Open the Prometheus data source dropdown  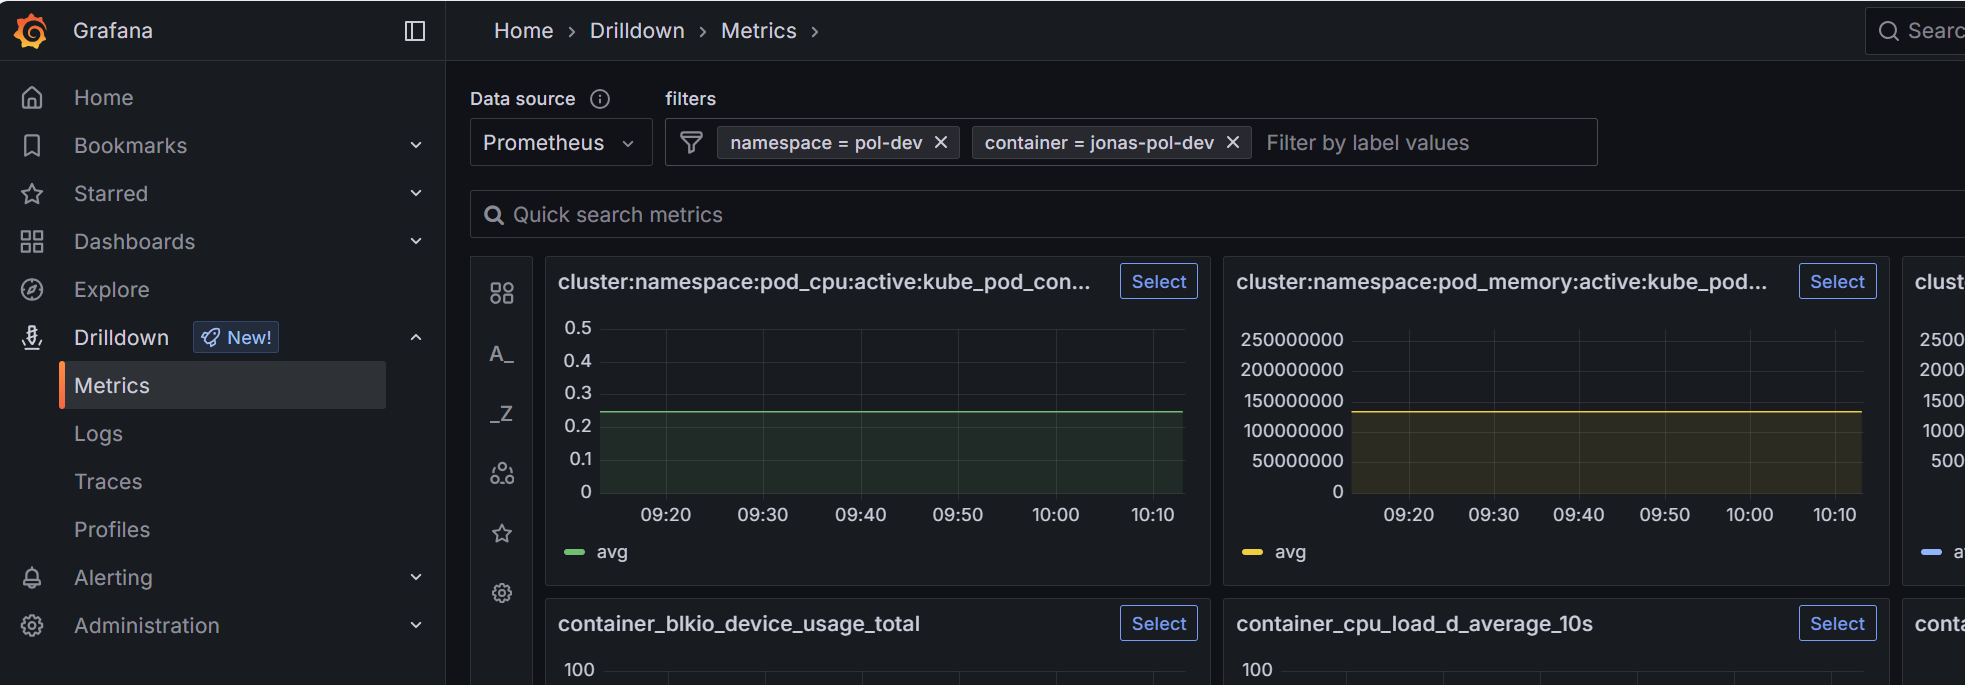[561, 143]
